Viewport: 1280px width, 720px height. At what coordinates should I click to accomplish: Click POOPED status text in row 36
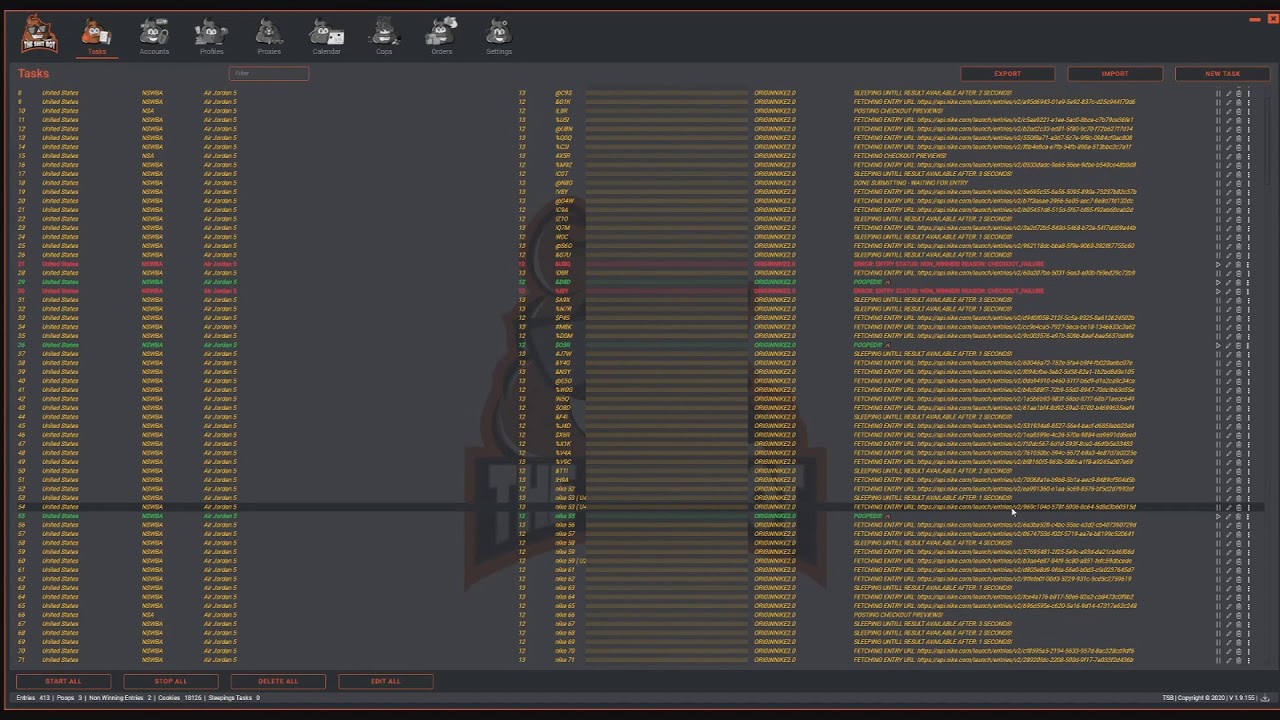click(870, 345)
